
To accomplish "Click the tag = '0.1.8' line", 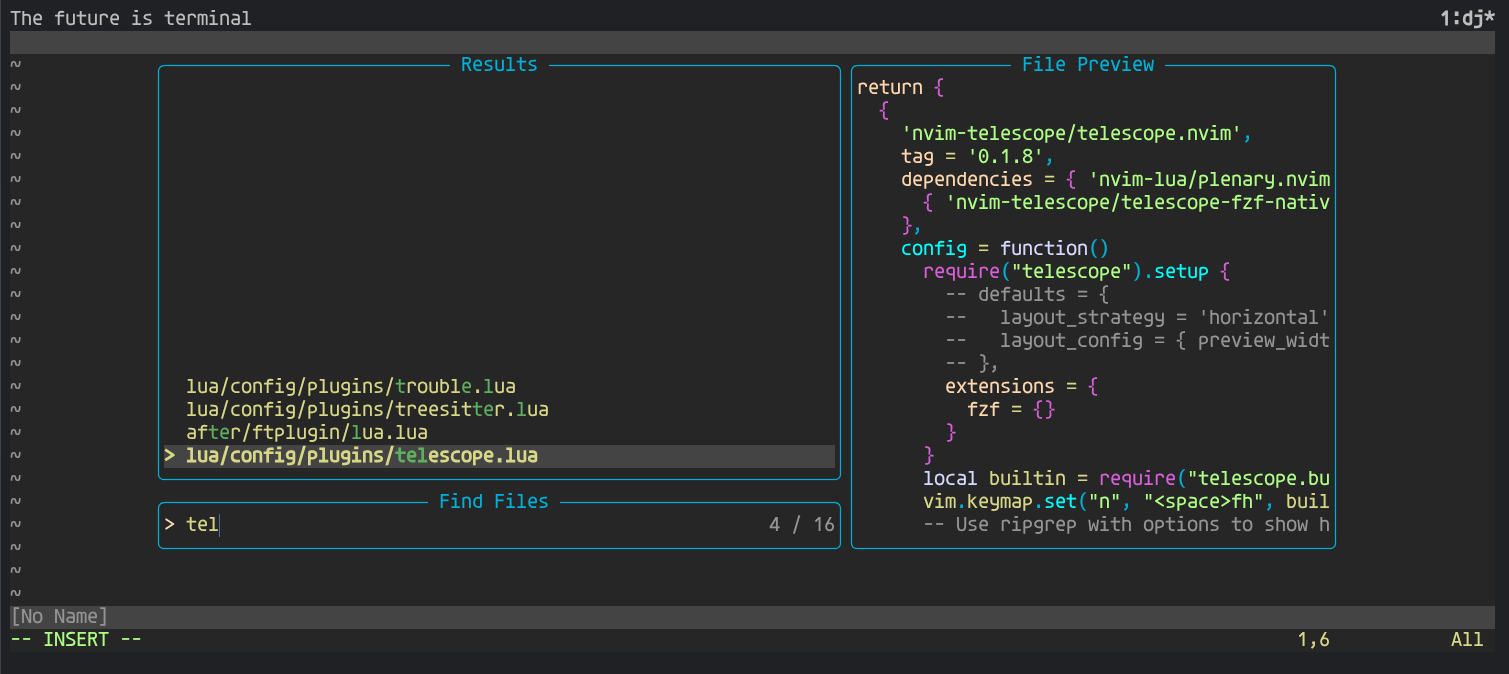I will click(978, 156).
